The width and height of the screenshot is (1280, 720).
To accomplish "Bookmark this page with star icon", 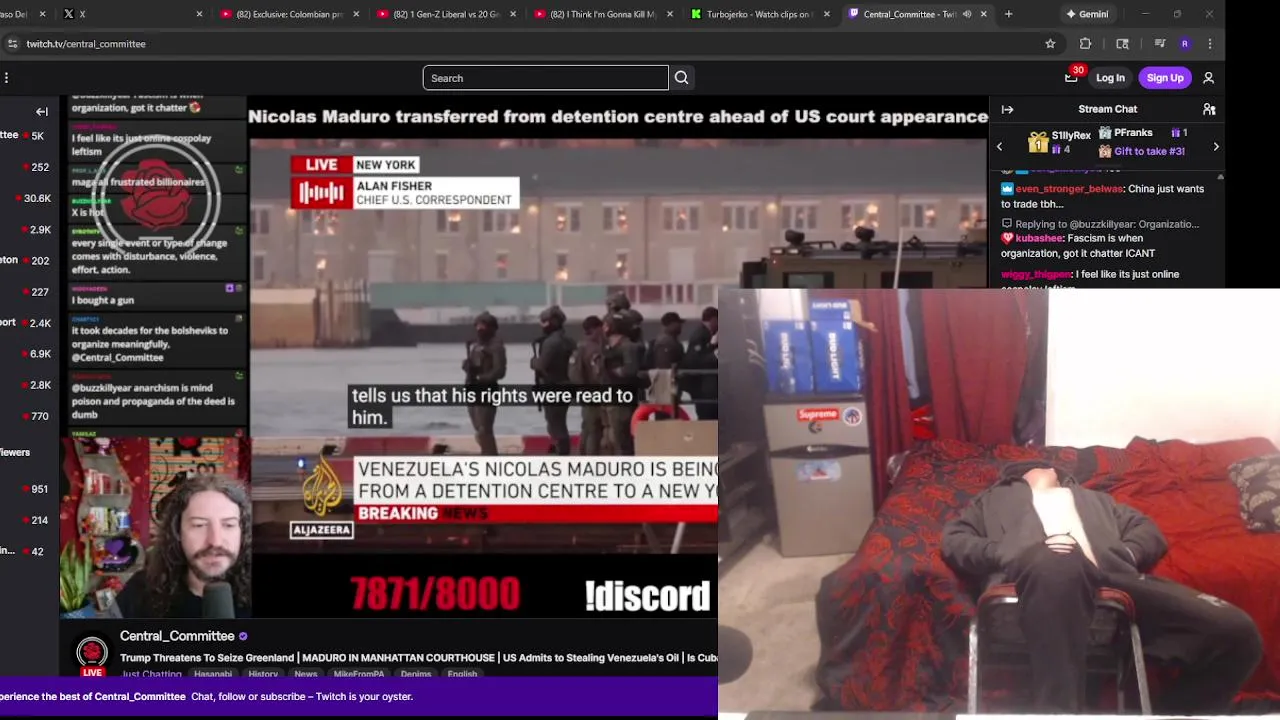I will pyautogui.click(x=1050, y=44).
